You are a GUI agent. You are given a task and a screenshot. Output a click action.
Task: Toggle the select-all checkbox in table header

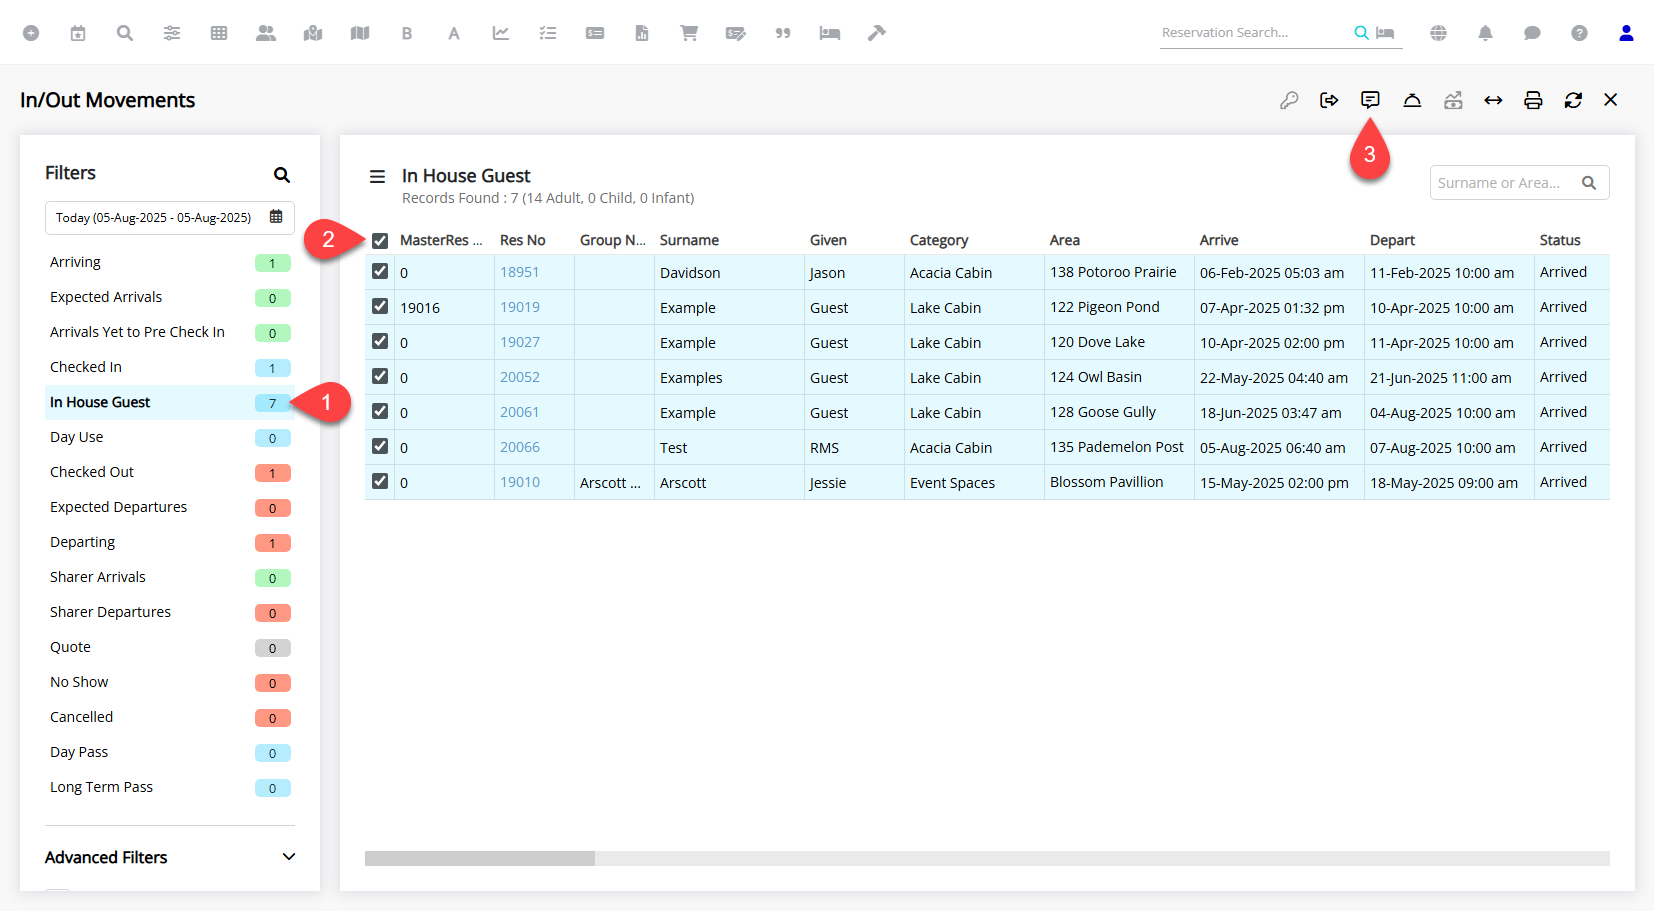(x=380, y=240)
